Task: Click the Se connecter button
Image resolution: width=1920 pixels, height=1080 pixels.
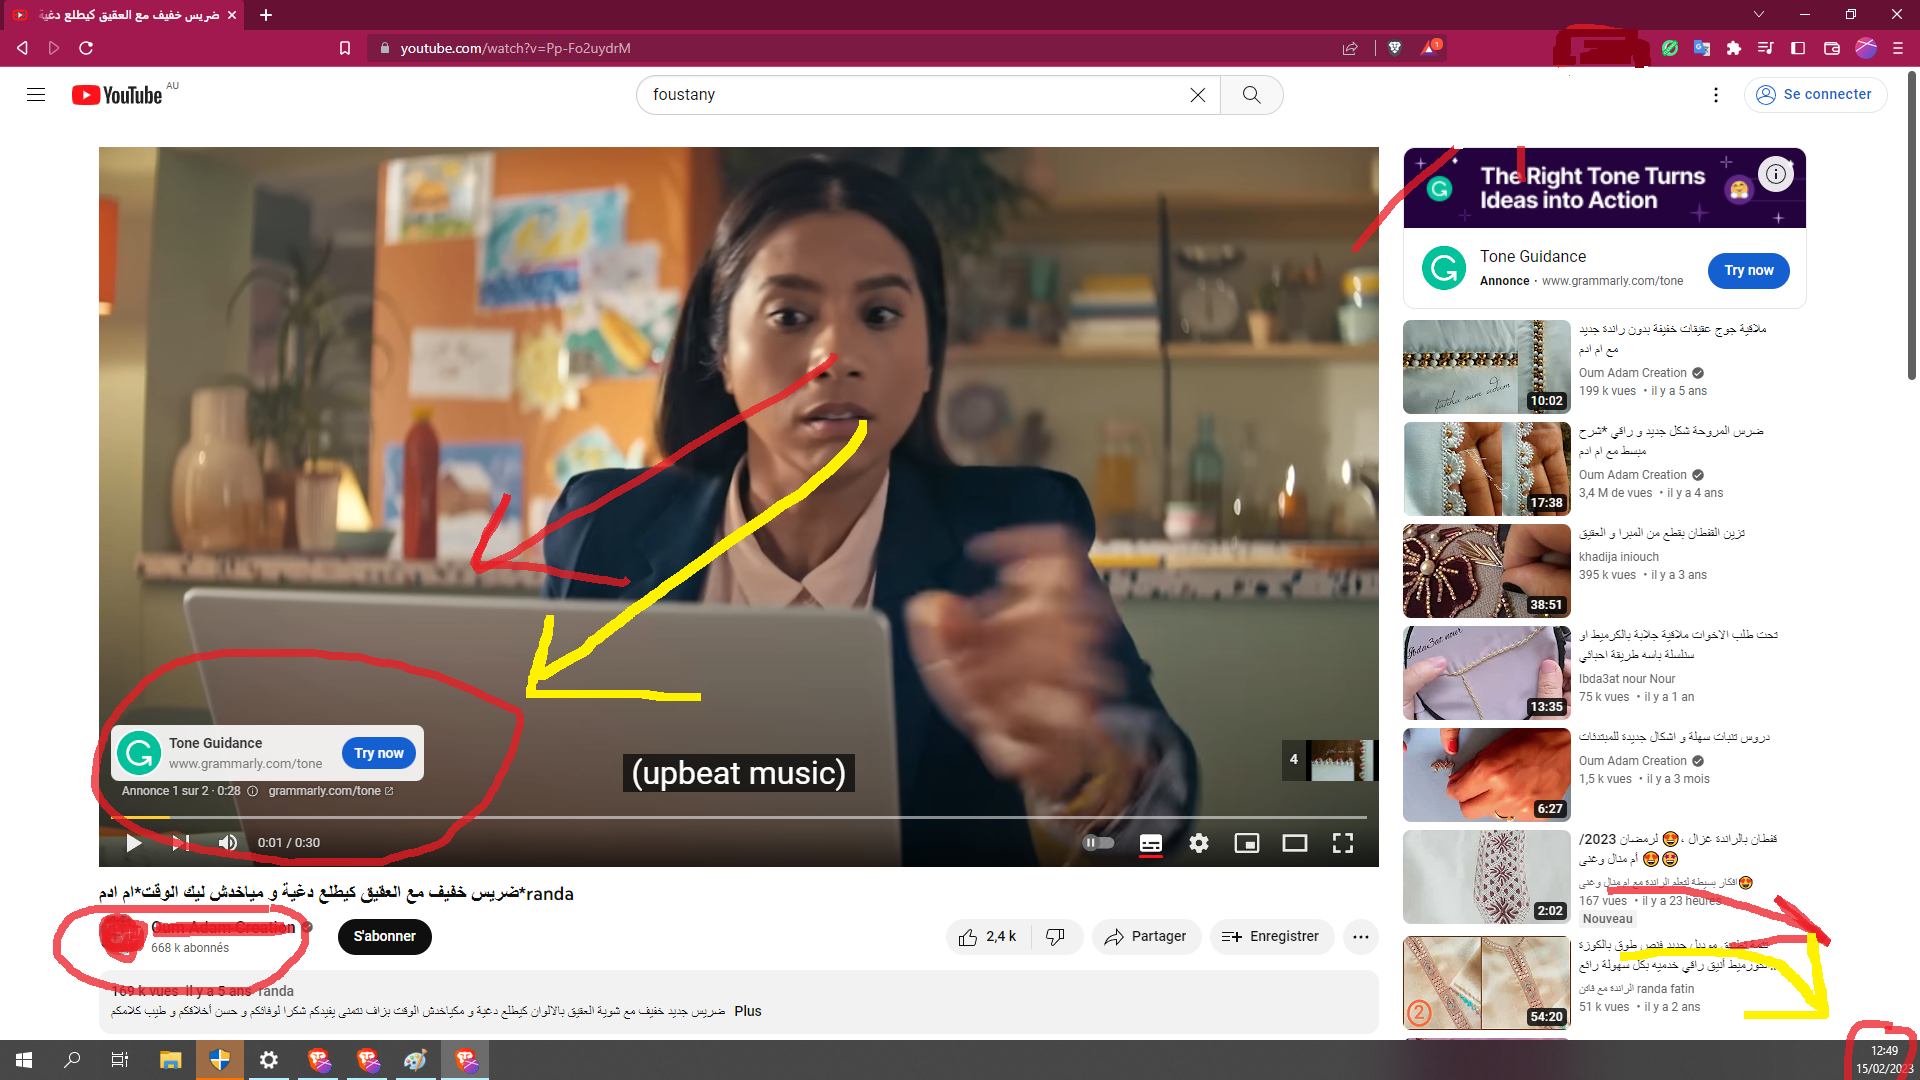Action: point(1816,94)
